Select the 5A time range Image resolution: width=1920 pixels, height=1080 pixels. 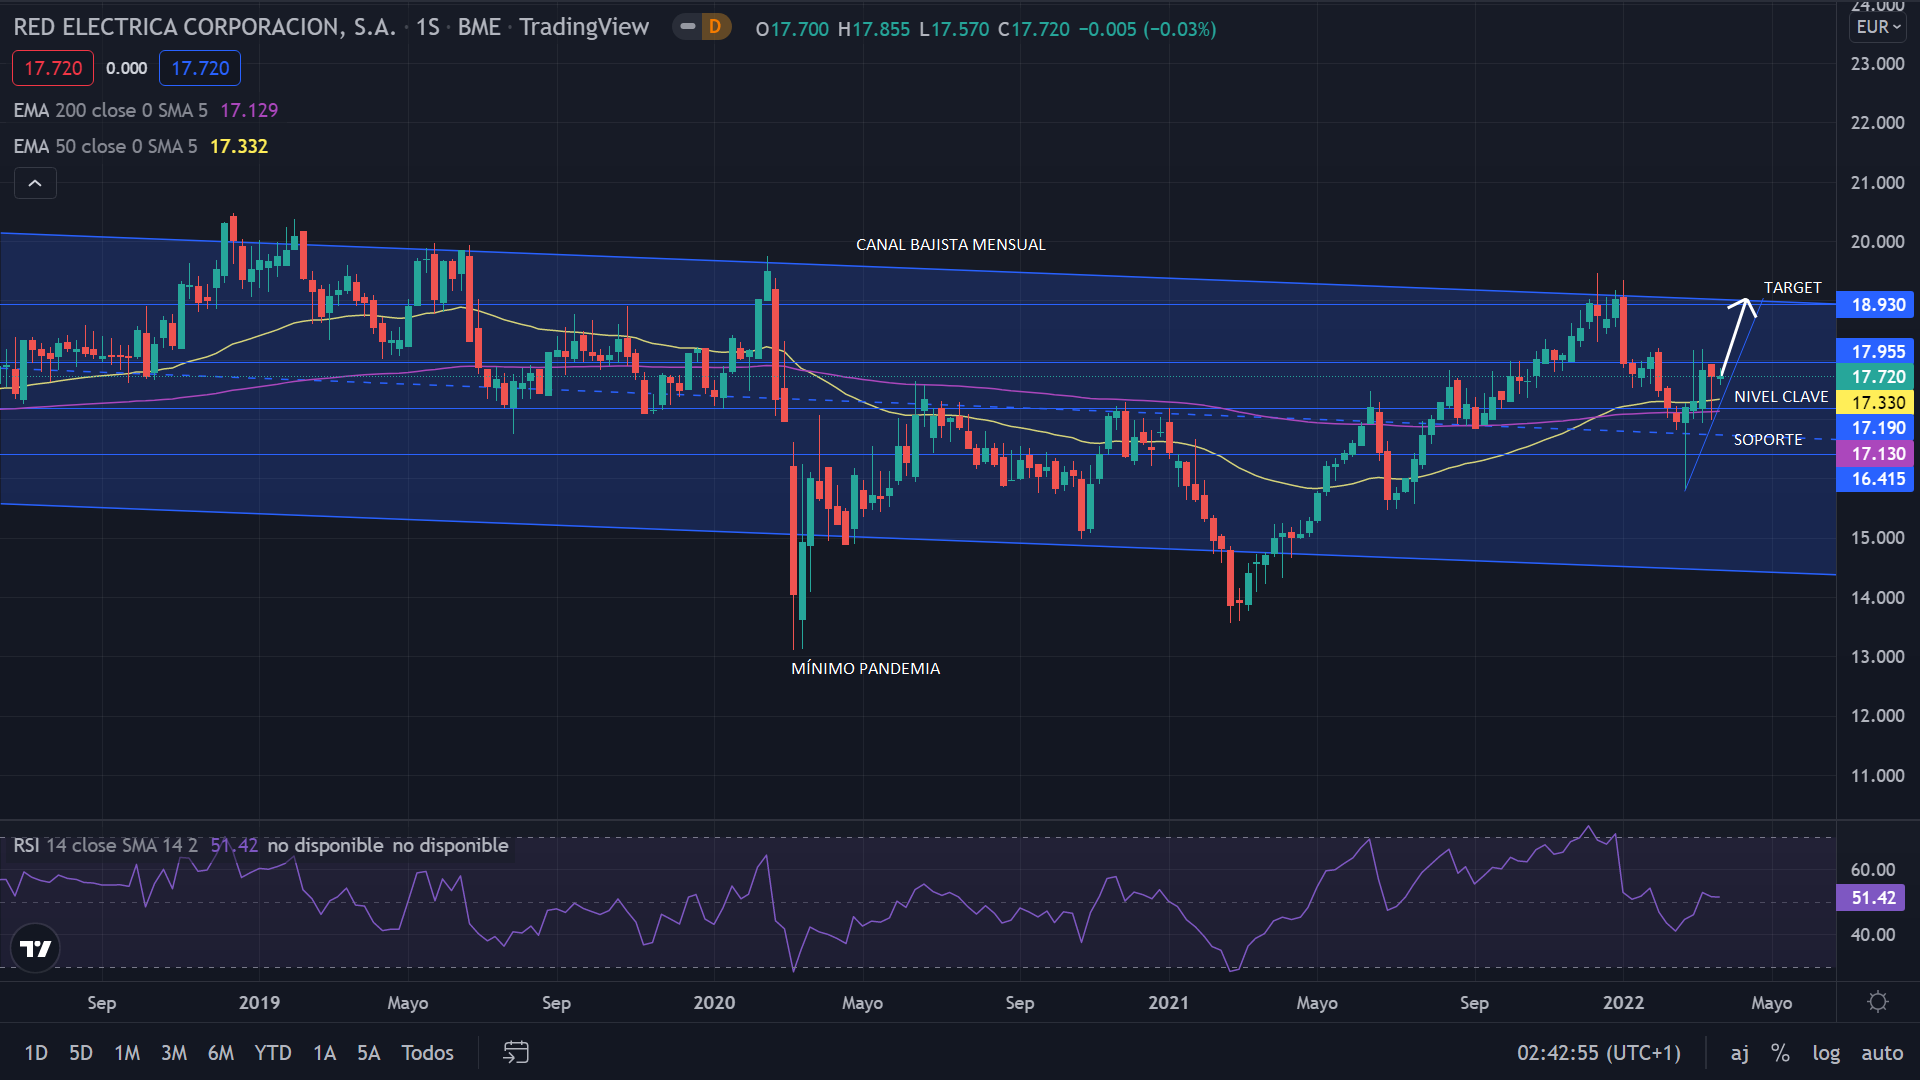369,1053
